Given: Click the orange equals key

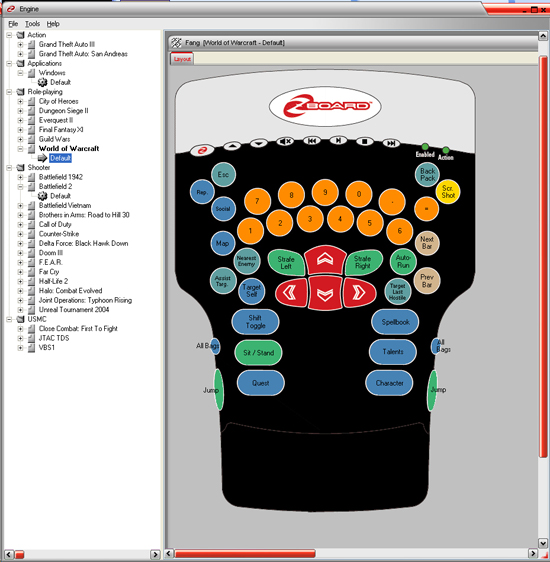Looking at the screenshot, I should point(426,209).
